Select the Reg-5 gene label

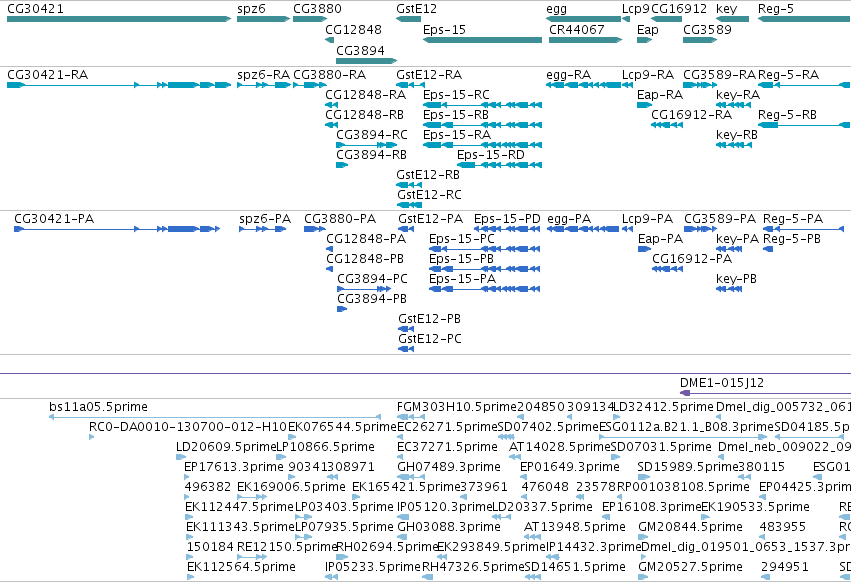tap(776, 9)
